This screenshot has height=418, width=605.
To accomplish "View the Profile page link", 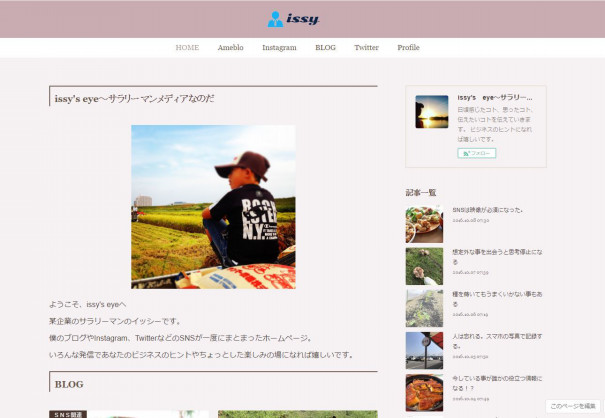I will [x=408, y=47].
